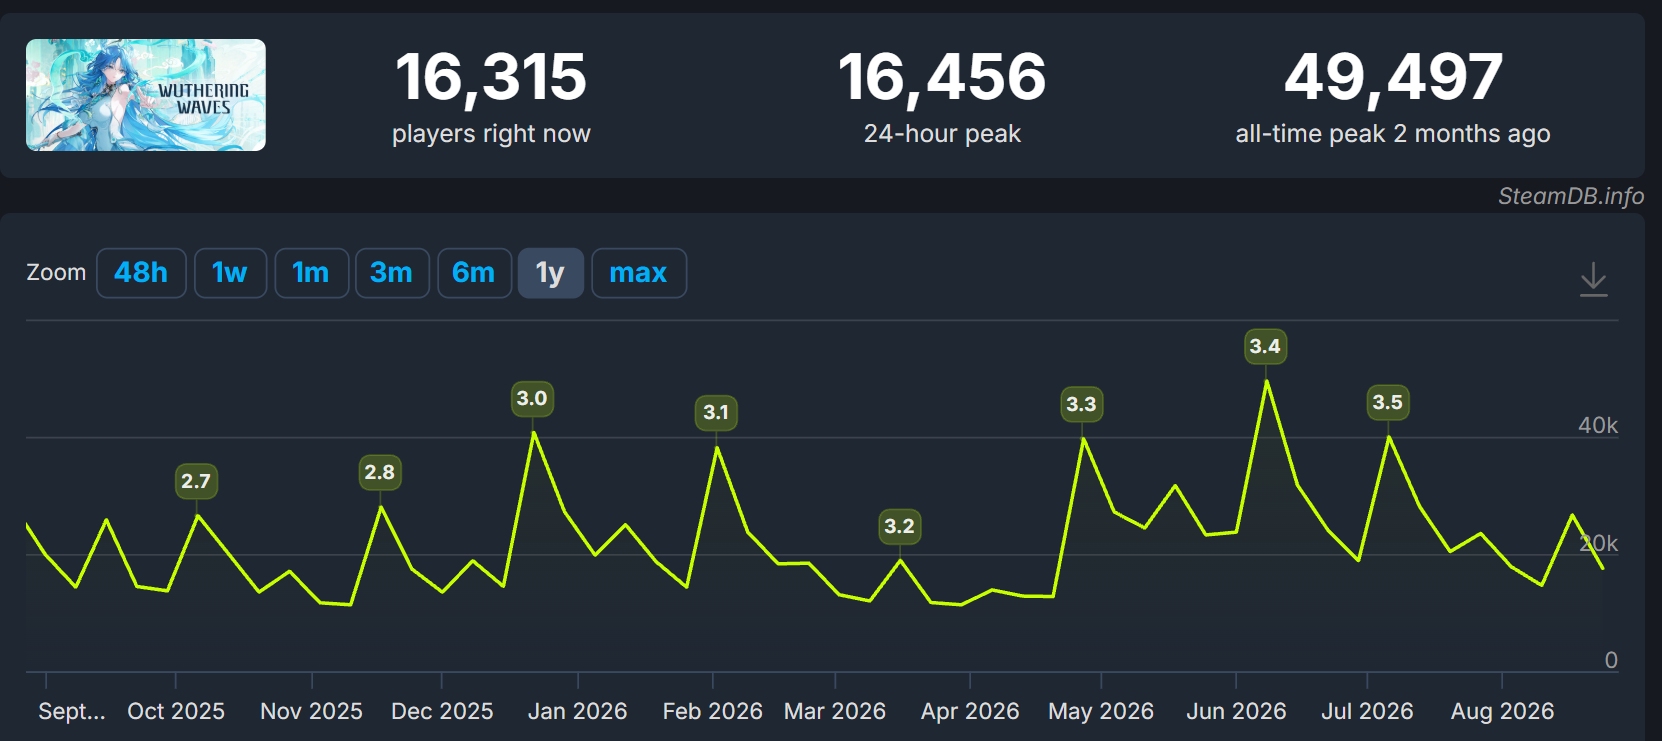Click the '24-hour peak' caption

942,134
